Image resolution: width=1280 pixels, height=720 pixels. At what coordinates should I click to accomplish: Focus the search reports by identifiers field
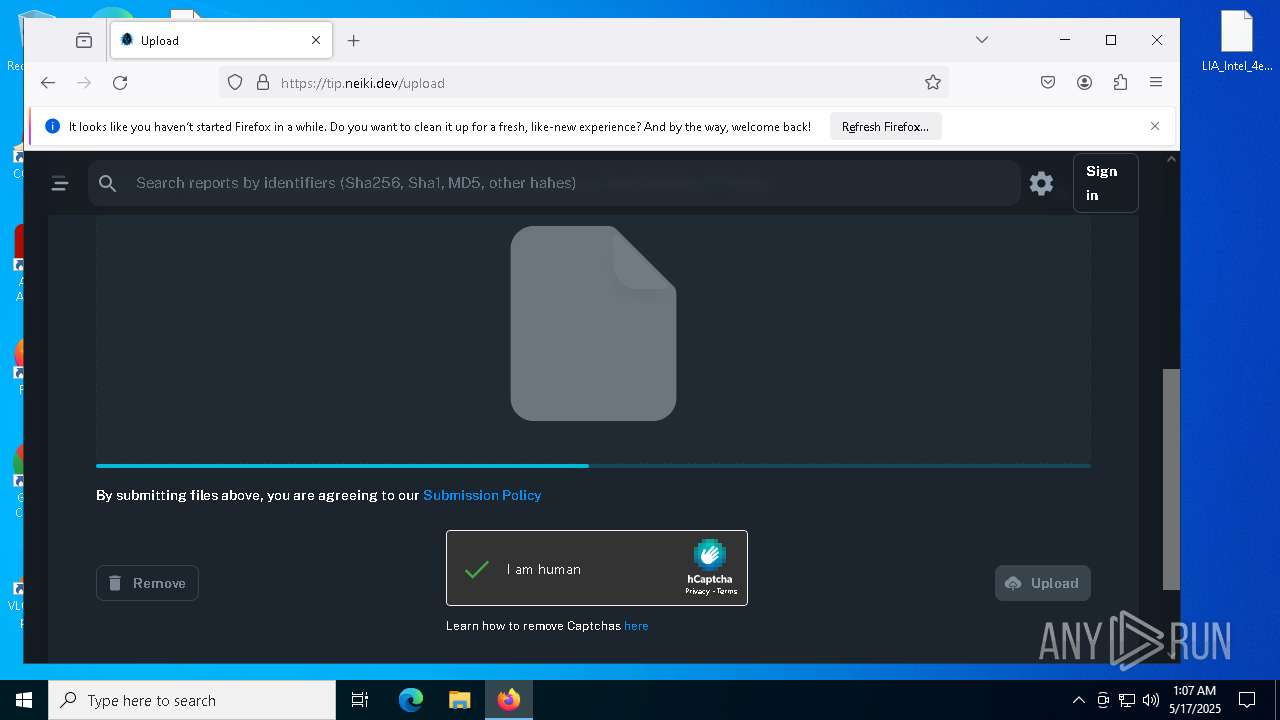point(555,183)
